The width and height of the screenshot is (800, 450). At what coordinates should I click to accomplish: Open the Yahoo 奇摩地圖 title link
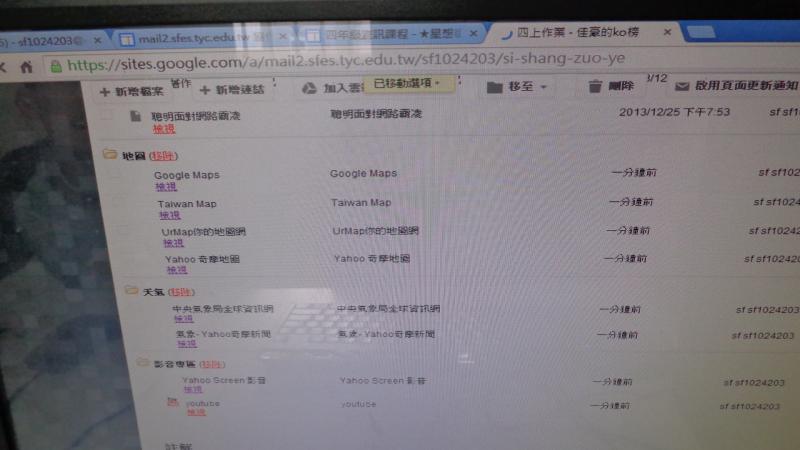203,259
